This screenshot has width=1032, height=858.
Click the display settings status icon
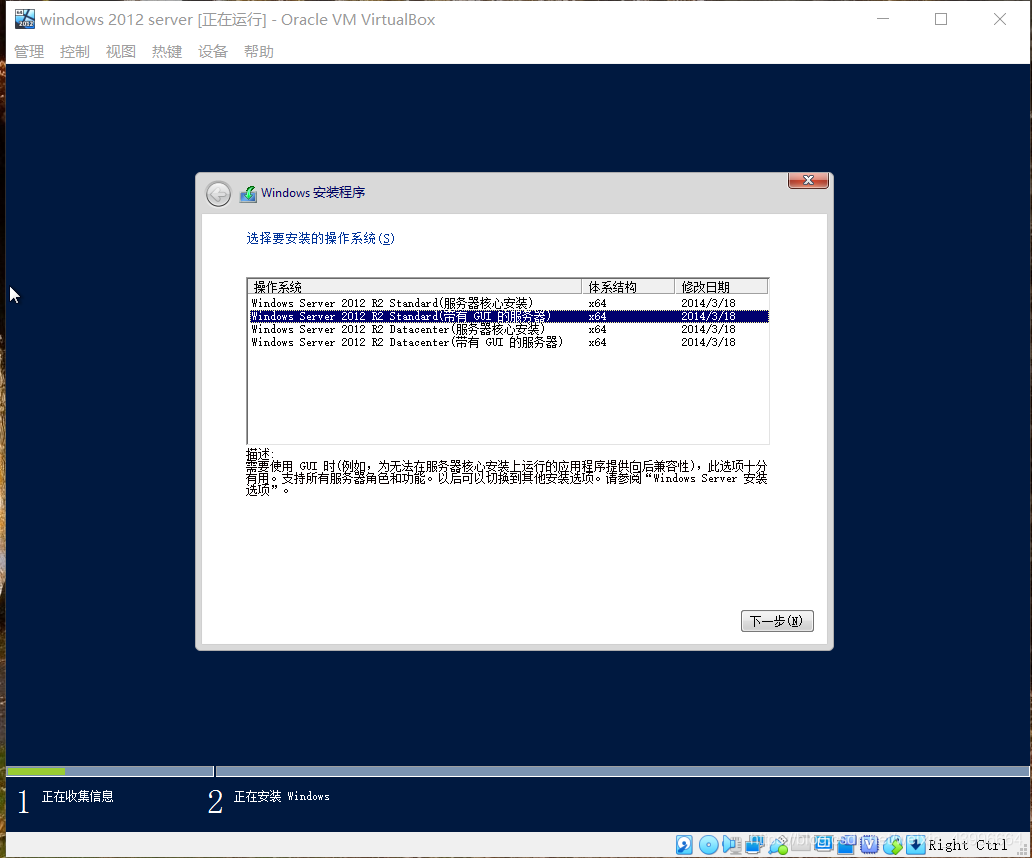tap(823, 844)
